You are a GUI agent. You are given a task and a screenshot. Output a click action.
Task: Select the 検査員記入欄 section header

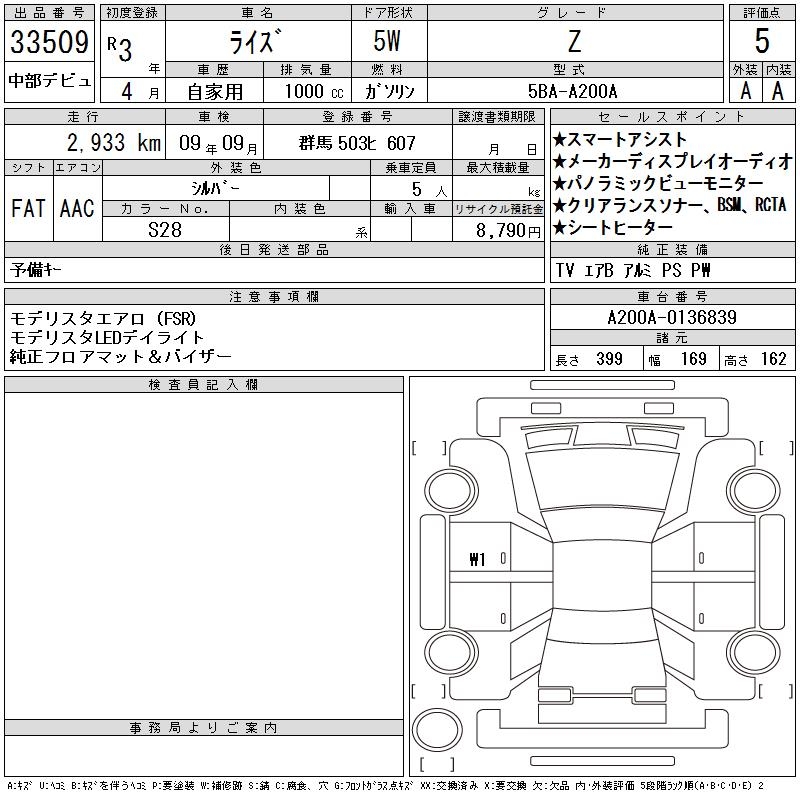click(204, 385)
